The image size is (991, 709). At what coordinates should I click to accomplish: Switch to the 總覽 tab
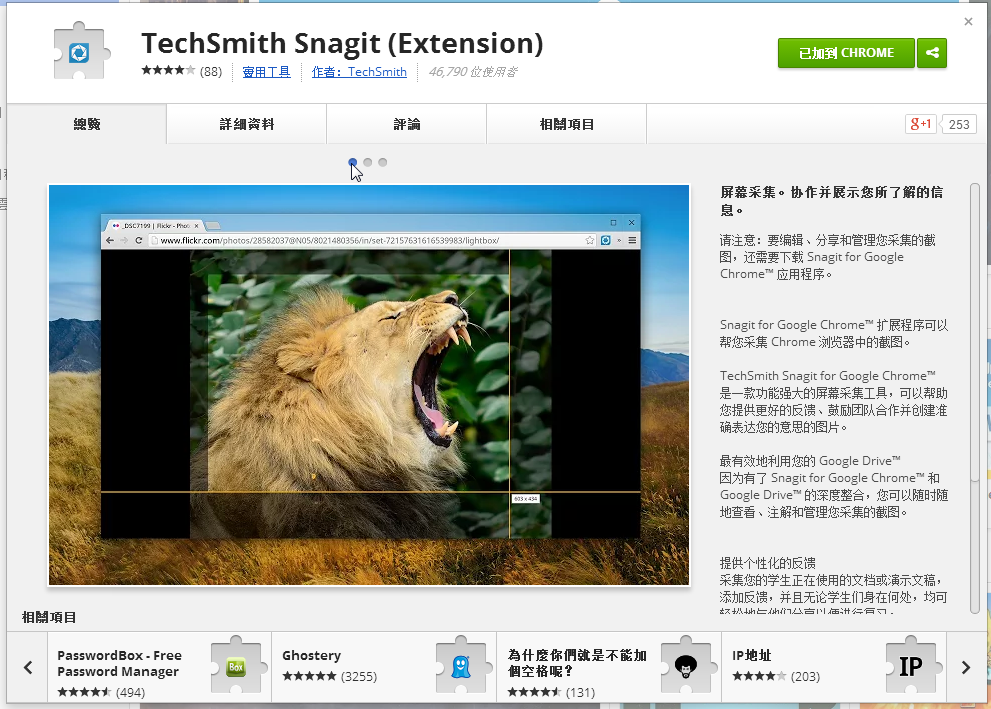coord(87,124)
